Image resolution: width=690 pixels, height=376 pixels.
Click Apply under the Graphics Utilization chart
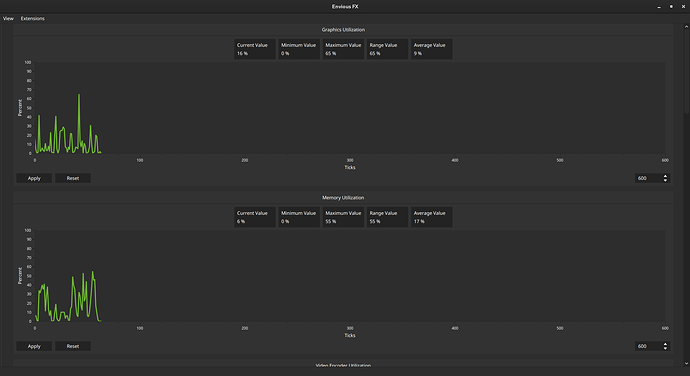pos(34,178)
